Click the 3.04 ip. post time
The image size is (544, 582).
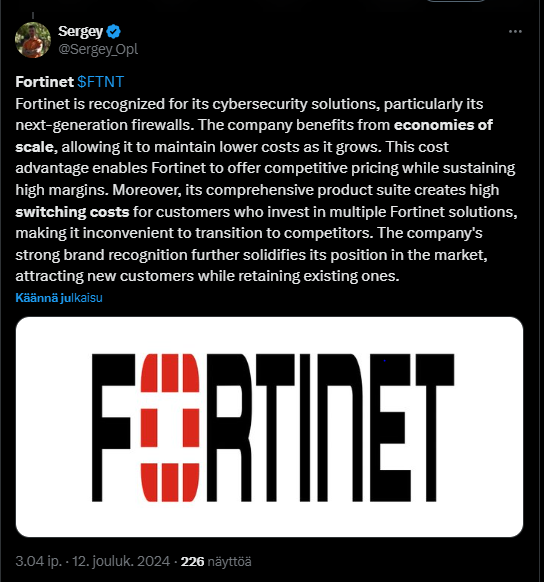pyautogui.click(x=39, y=561)
